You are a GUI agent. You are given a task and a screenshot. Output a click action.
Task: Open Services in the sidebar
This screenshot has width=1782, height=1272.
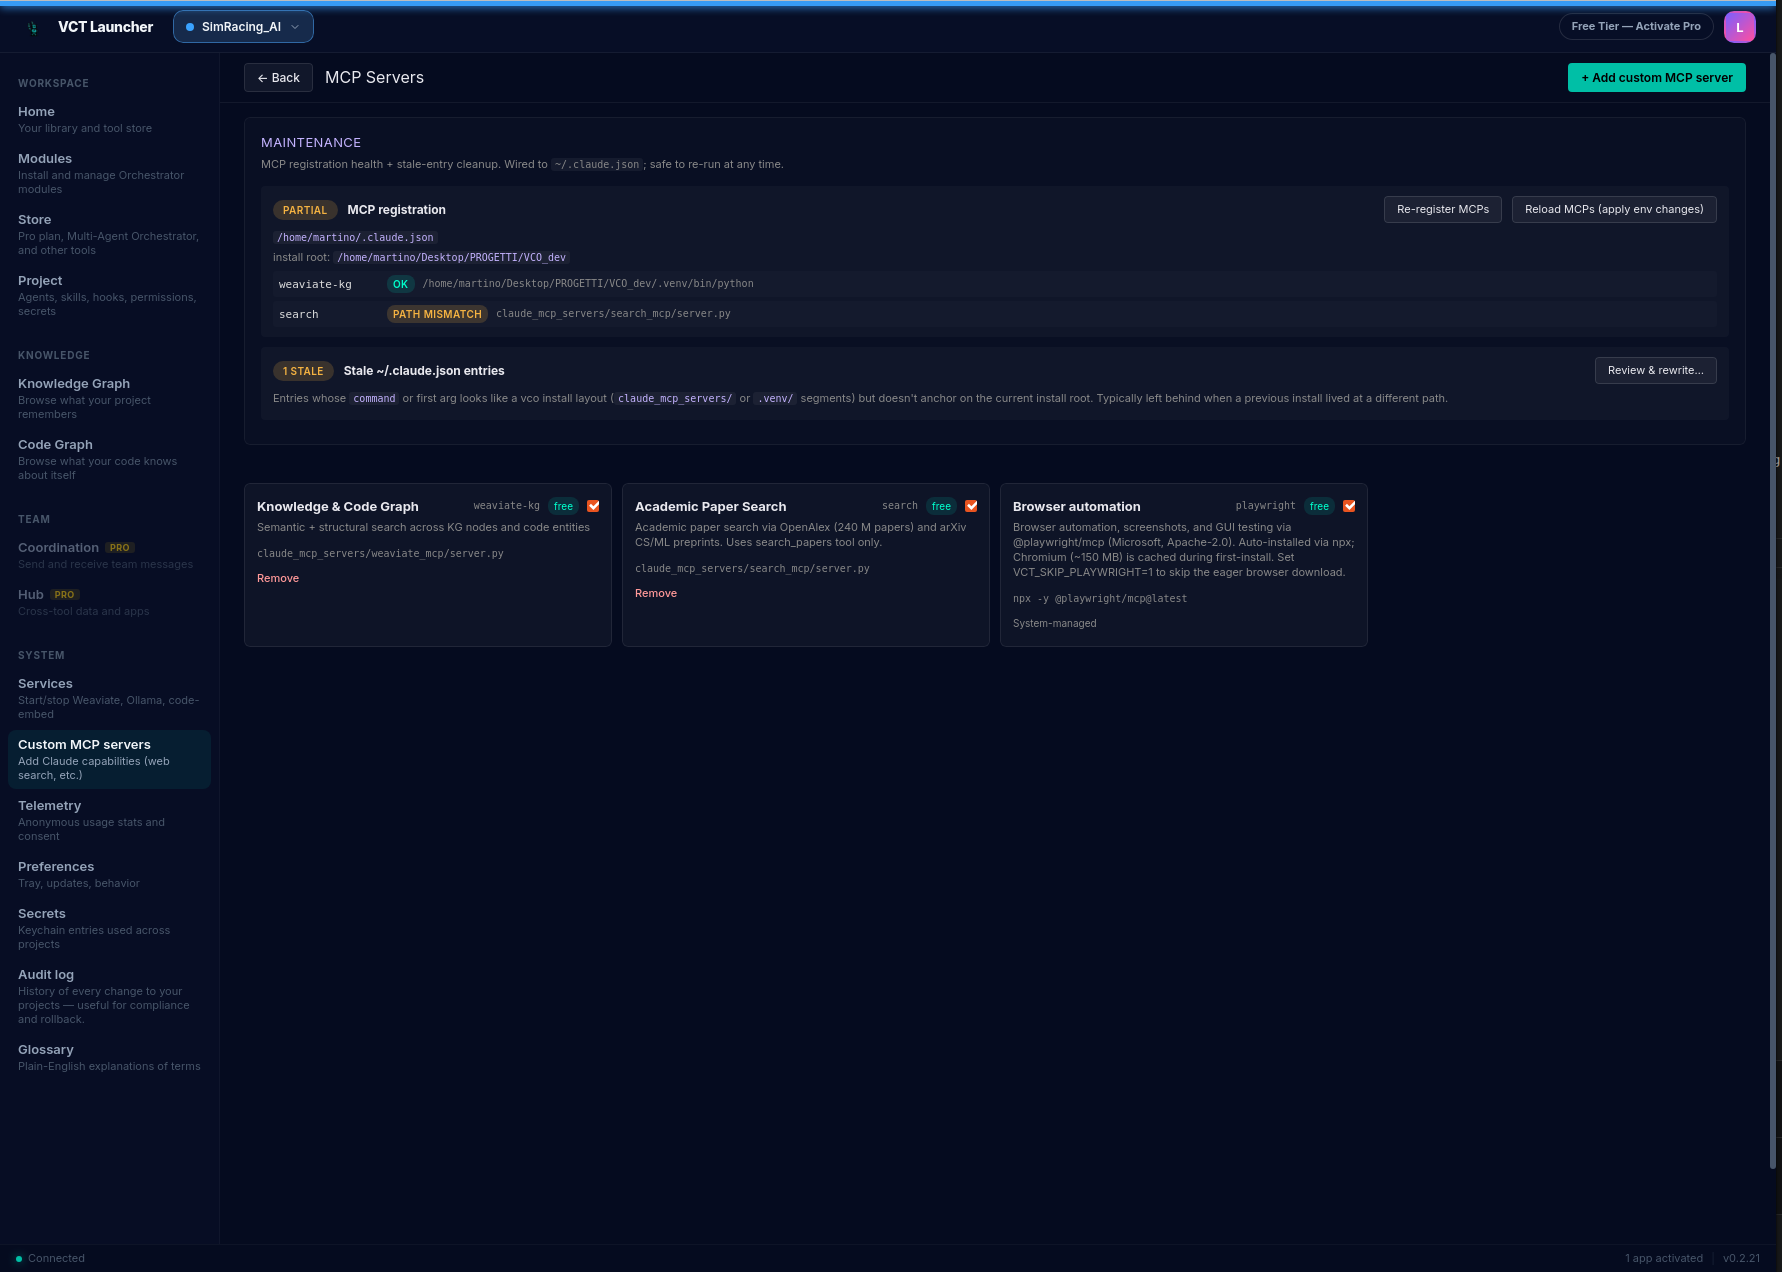pos(109,698)
